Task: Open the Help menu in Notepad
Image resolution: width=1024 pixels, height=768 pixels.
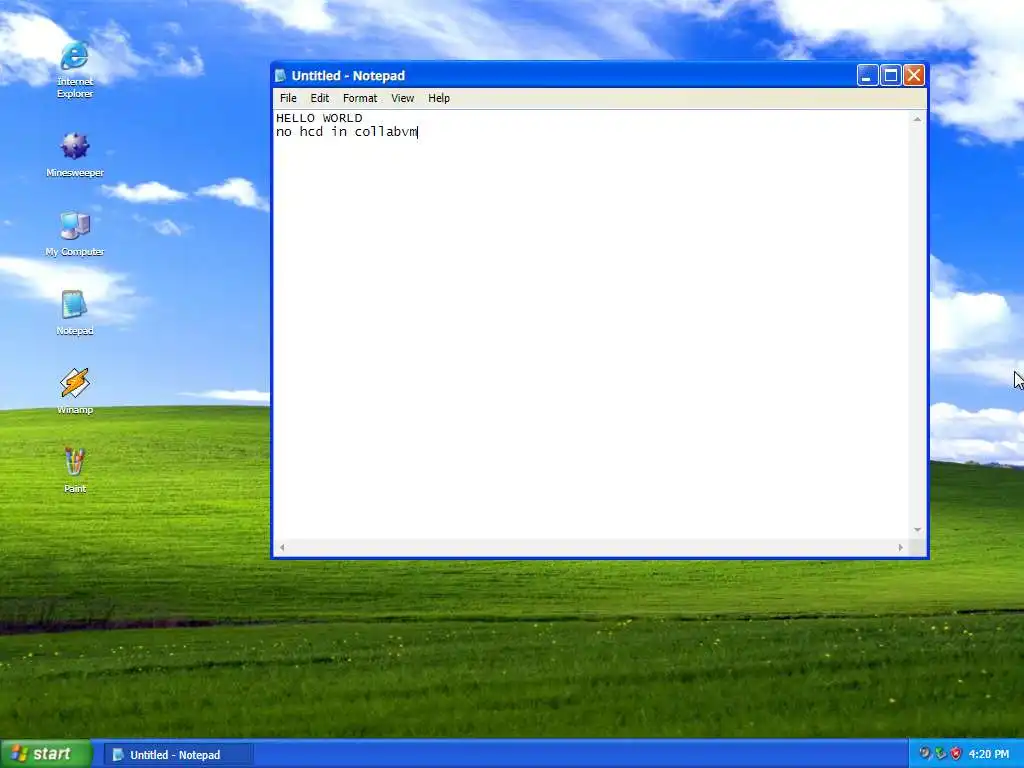Action: pos(439,98)
